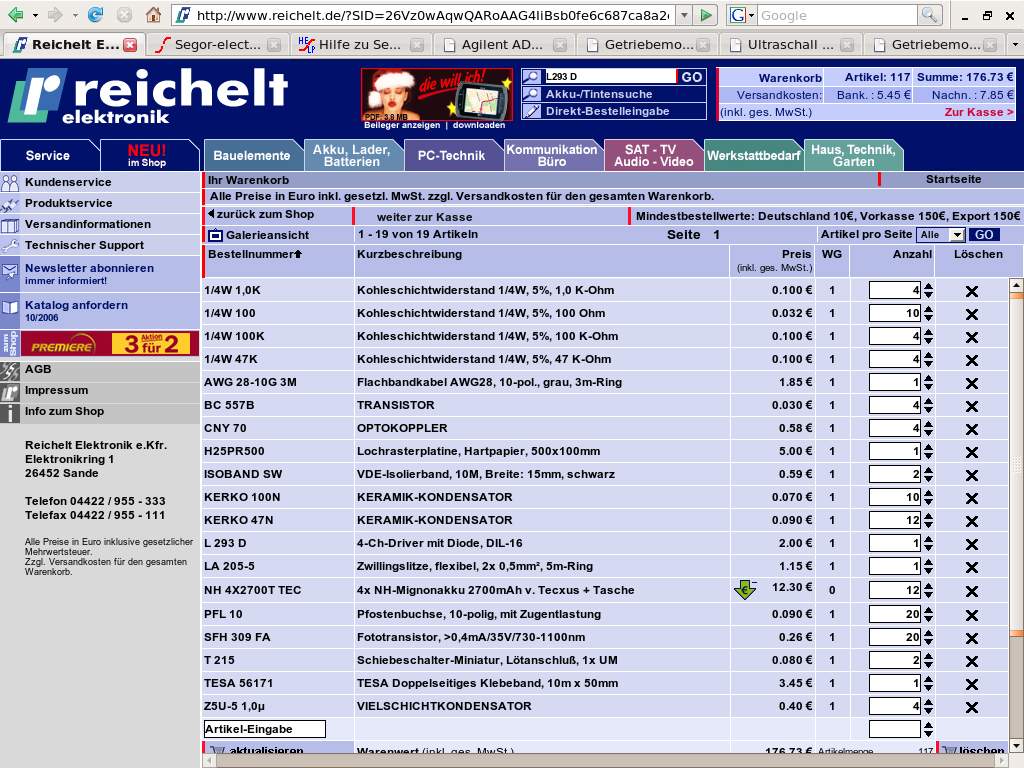The height and width of the screenshot is (768, 1024).
Task: Click the browser back arrow button
Action: pyautogui.click(x=15, y=14)
